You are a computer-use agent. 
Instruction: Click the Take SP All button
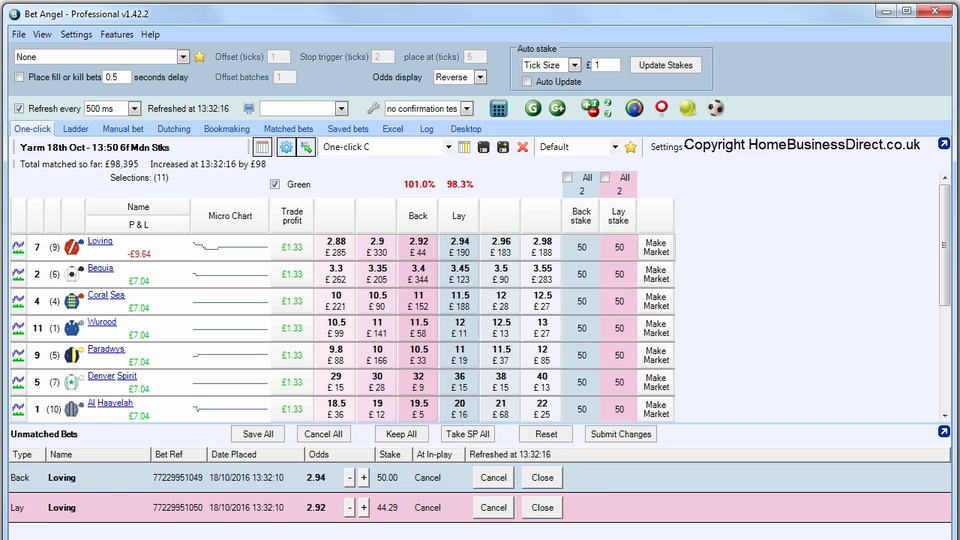[x=468, y=434]
